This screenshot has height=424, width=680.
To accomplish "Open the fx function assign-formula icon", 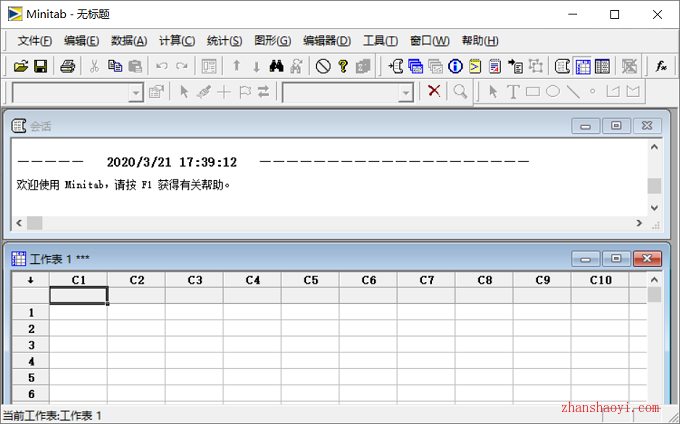I will (x=661, y=66).
